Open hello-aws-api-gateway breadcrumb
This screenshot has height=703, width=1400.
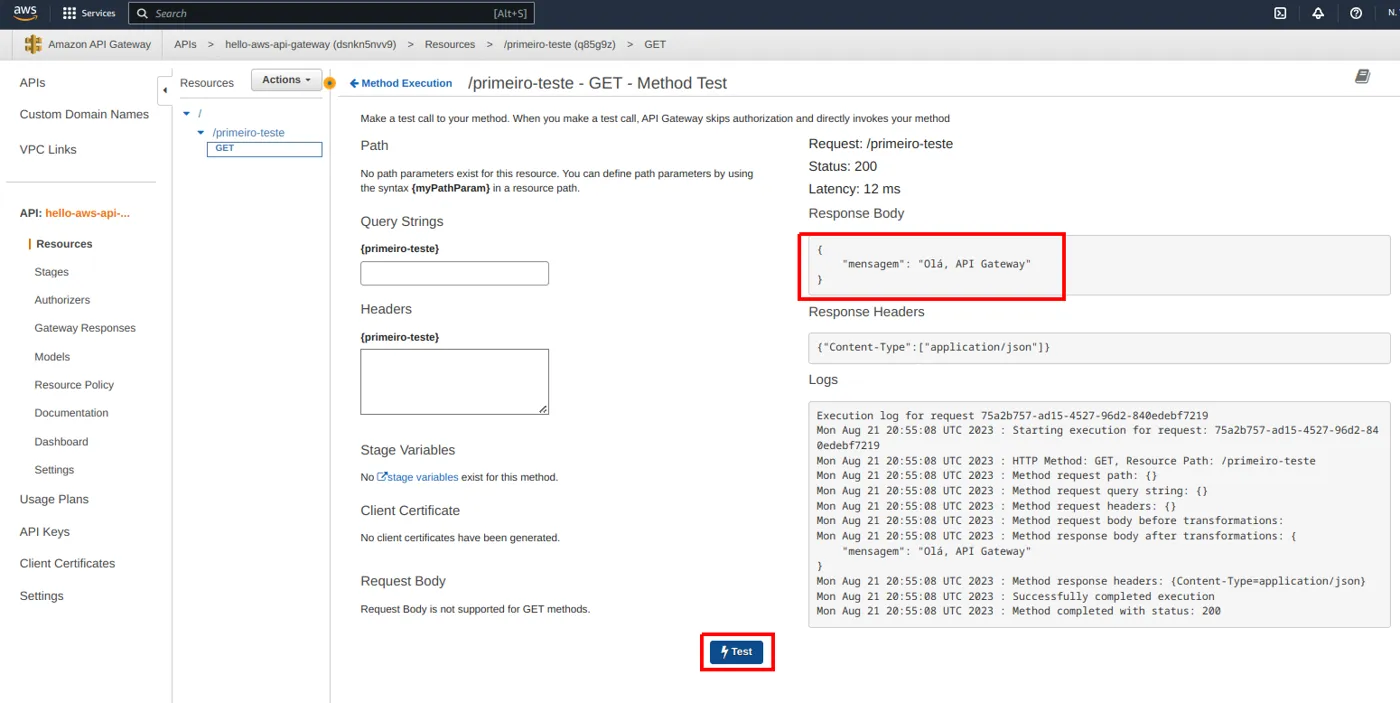pyautogui.click(x=311, y=44)
